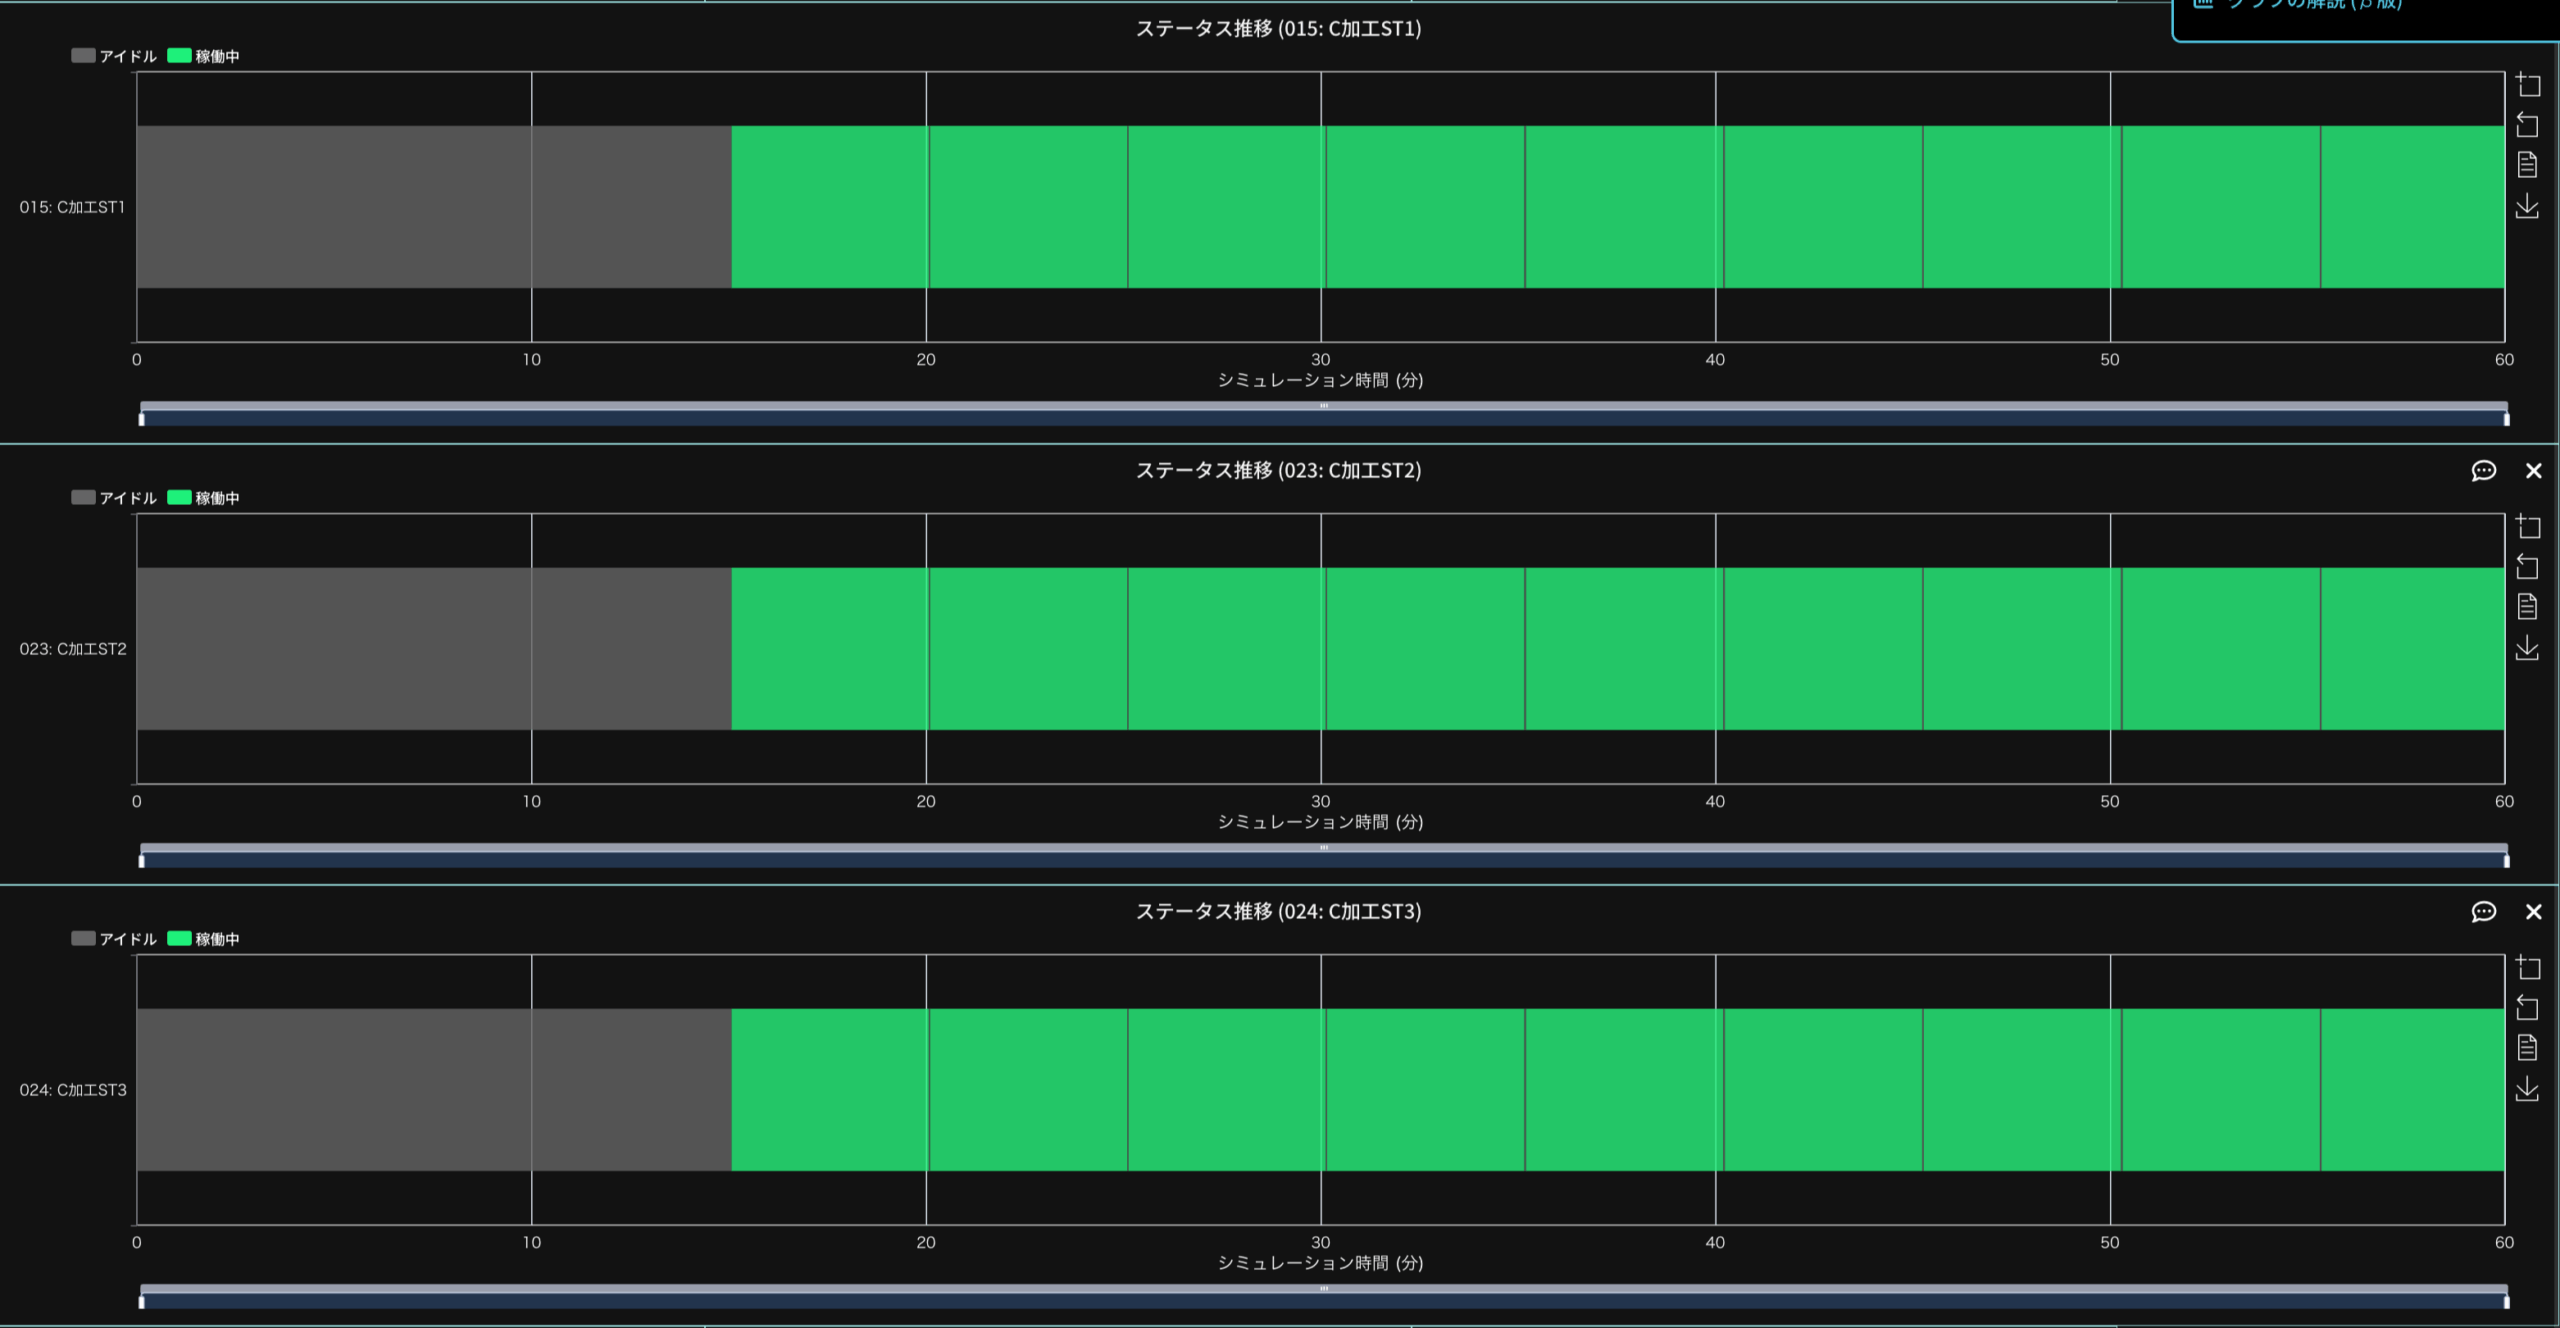Close the 023: C加工ST2 chart panel
Screen dimensions: 2560x1328
(2534, 471)
